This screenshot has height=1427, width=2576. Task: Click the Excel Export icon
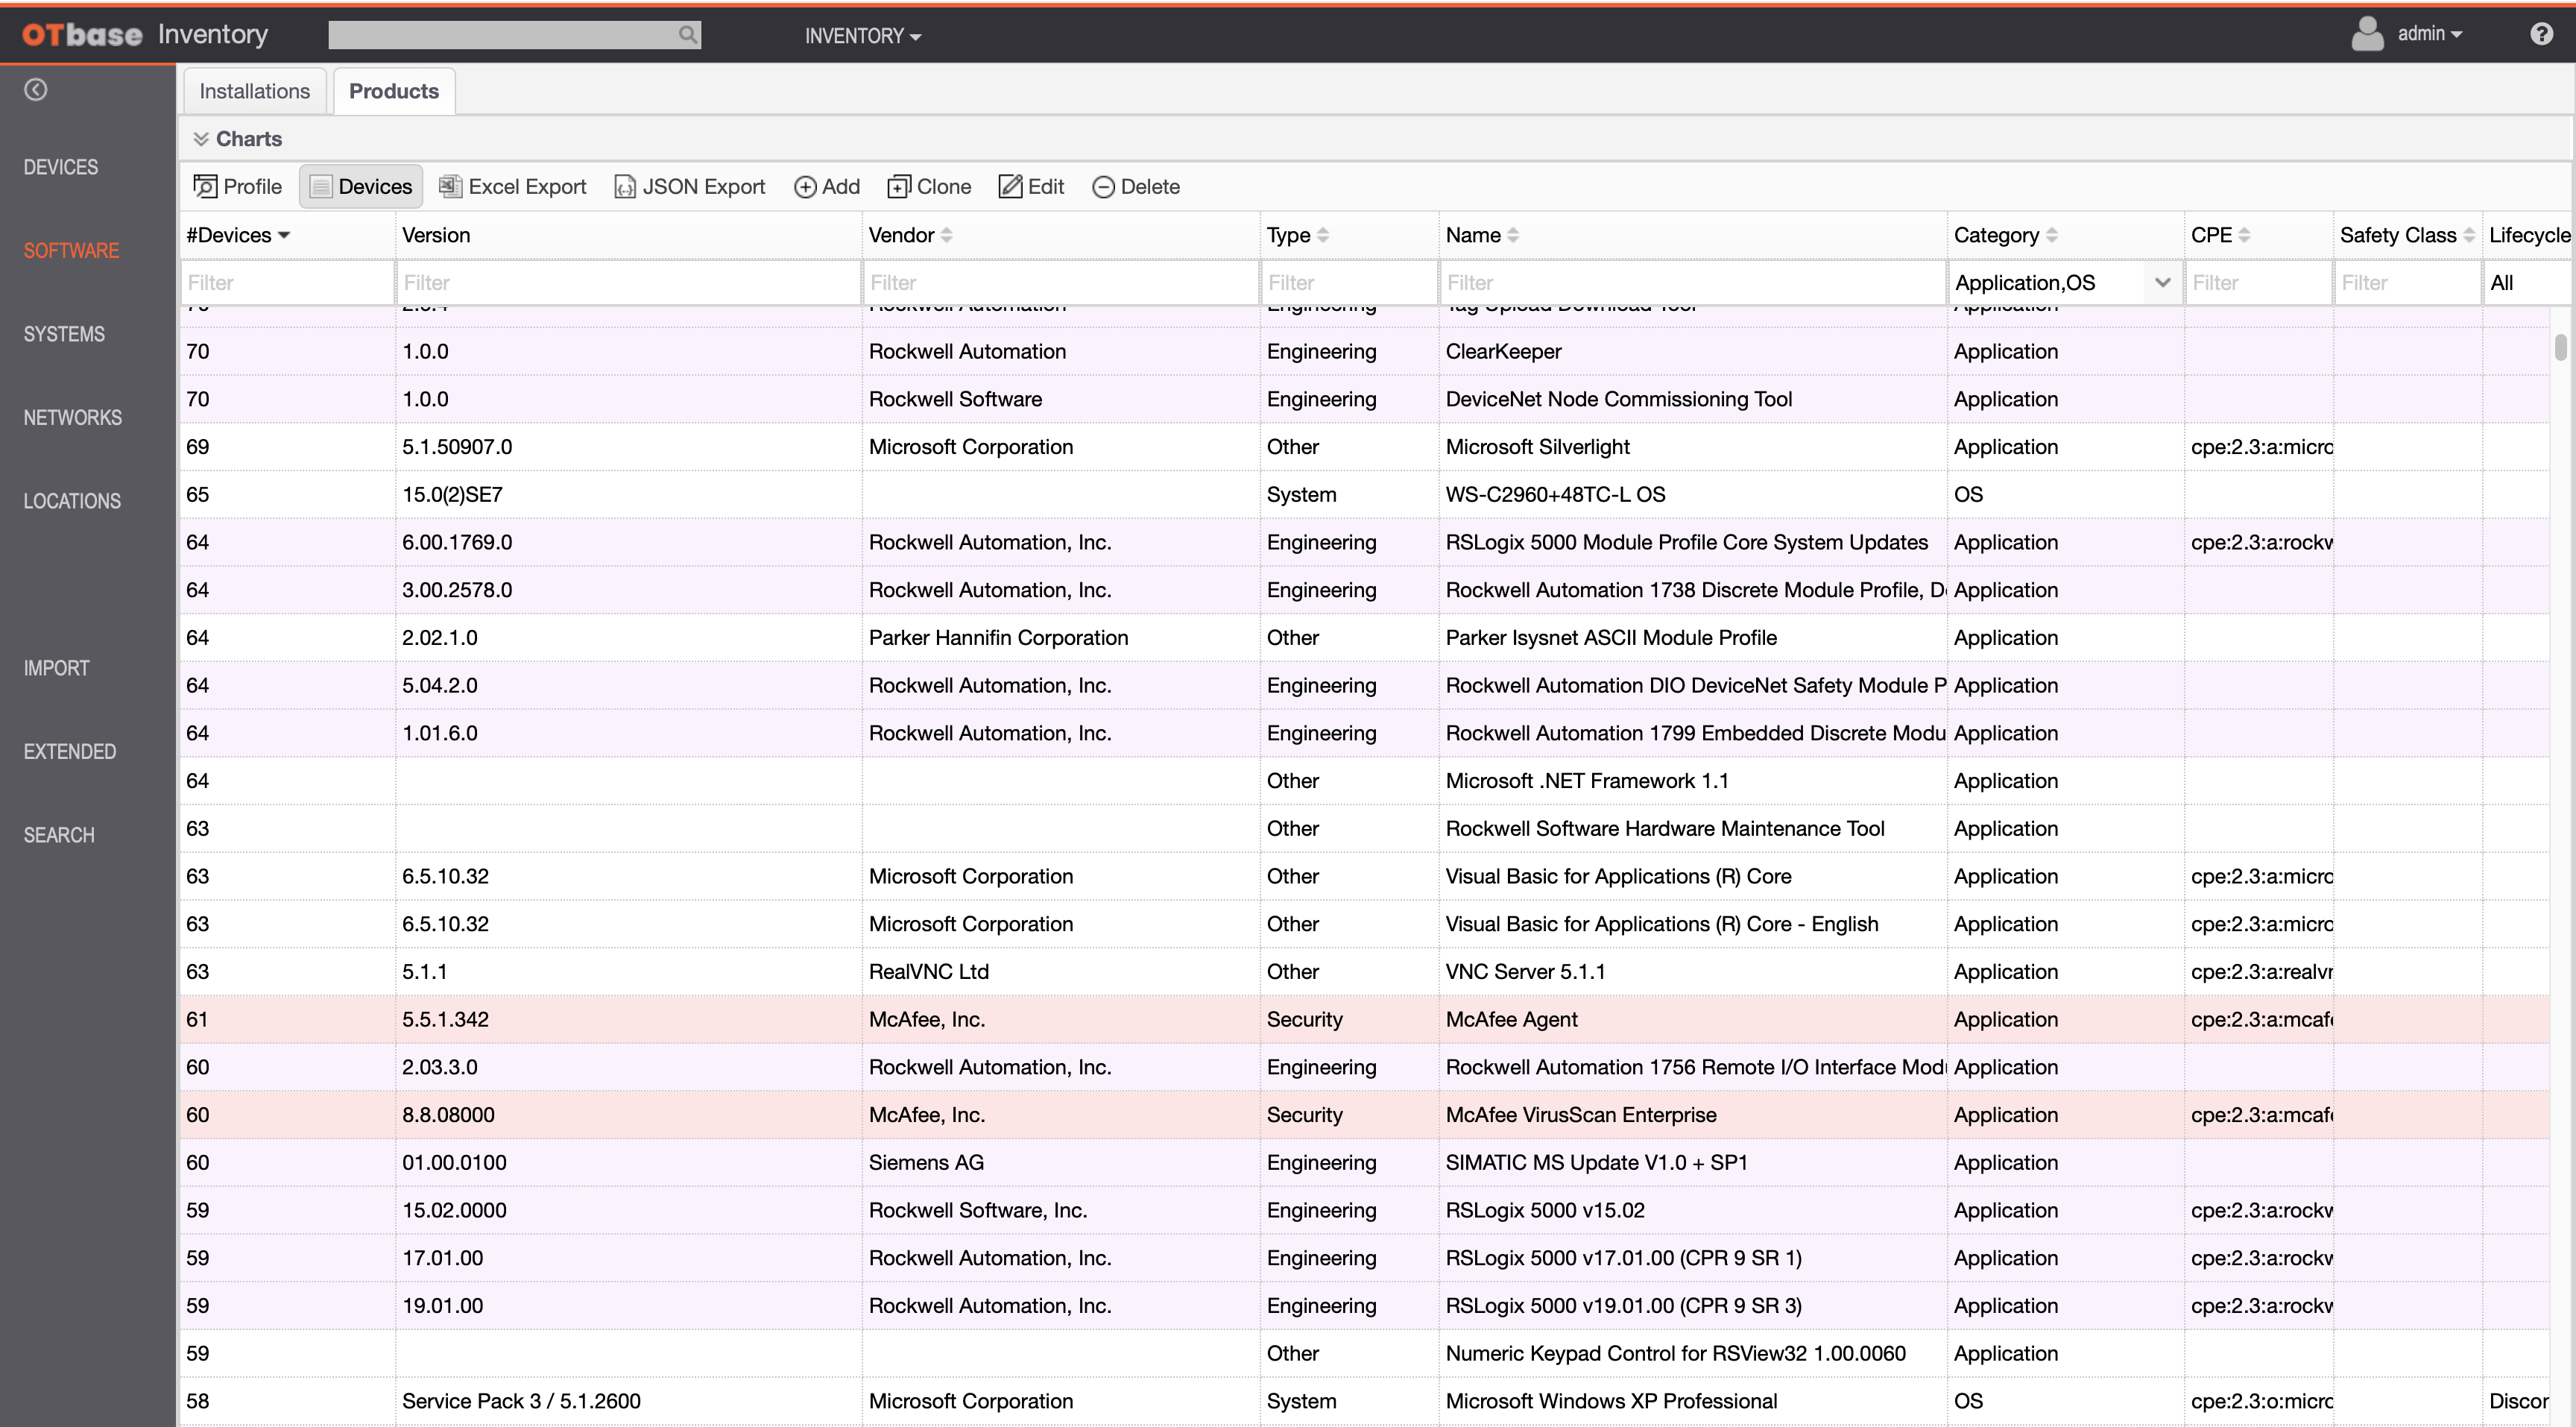[451, 187]
